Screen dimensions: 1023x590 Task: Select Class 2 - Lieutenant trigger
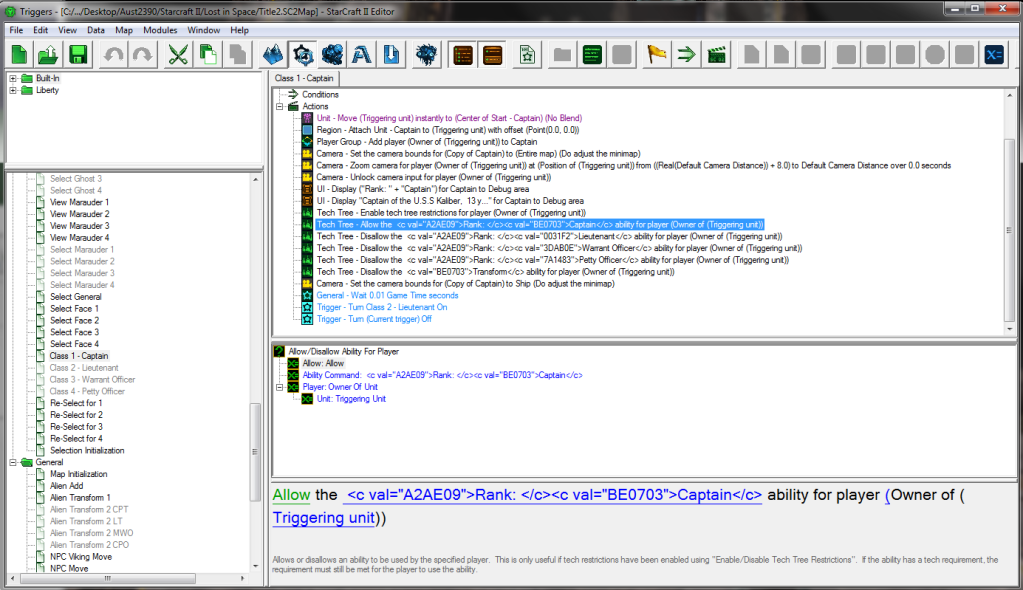click(x=82, y=368)
